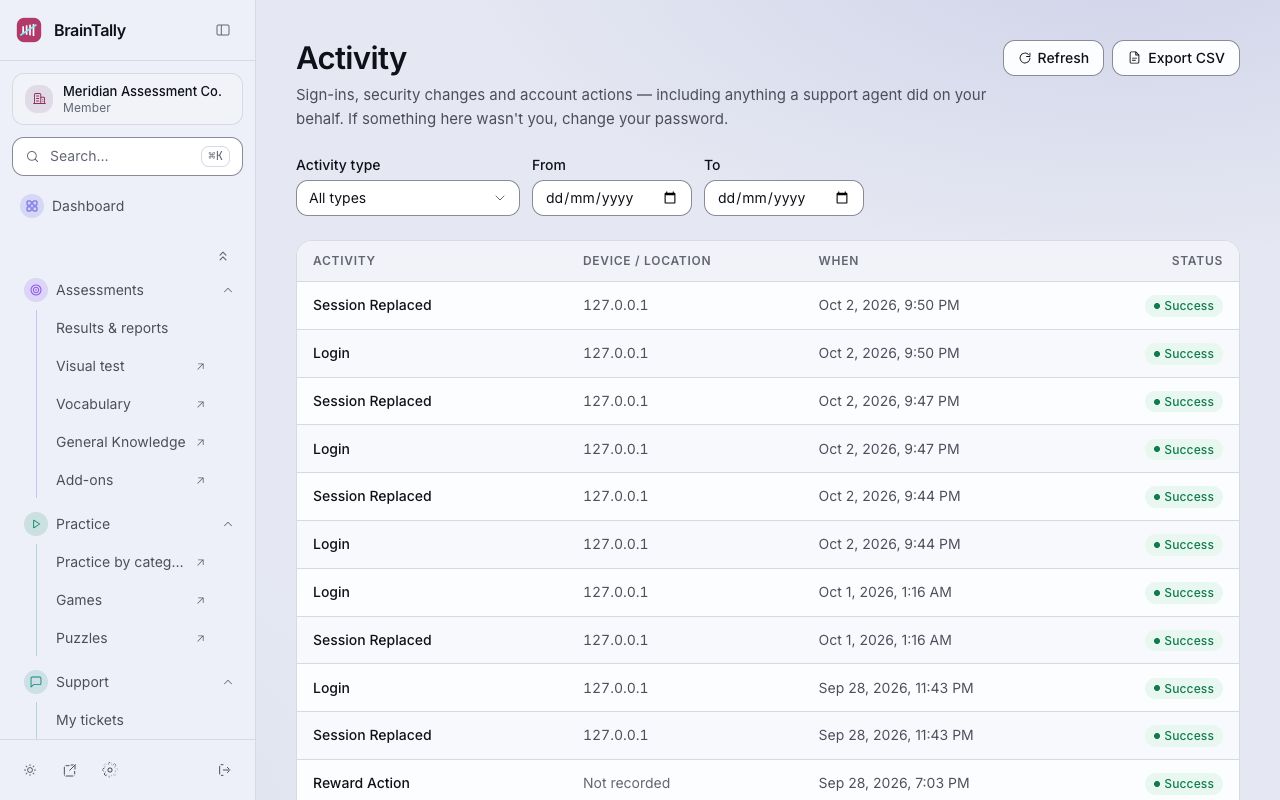Click the Activity column header
1280x800 pixels.
[x=344, y=261]
